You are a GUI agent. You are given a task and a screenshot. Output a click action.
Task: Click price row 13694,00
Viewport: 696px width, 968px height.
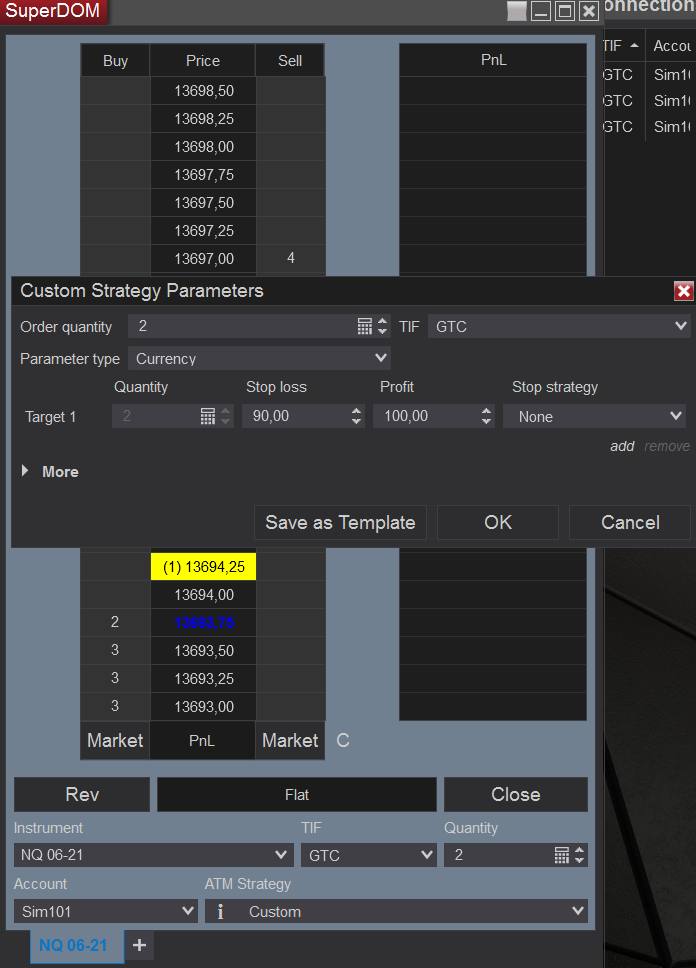point(204,595)
